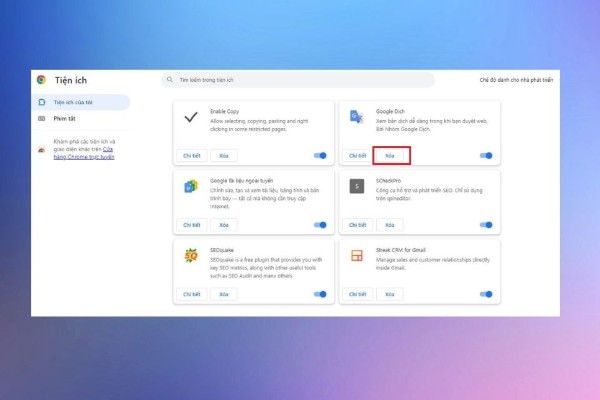The image size is (600, 400).
Task: Toggle the SCheckPro extension switch
Action: pyautogui.click(x=486, y=225)
